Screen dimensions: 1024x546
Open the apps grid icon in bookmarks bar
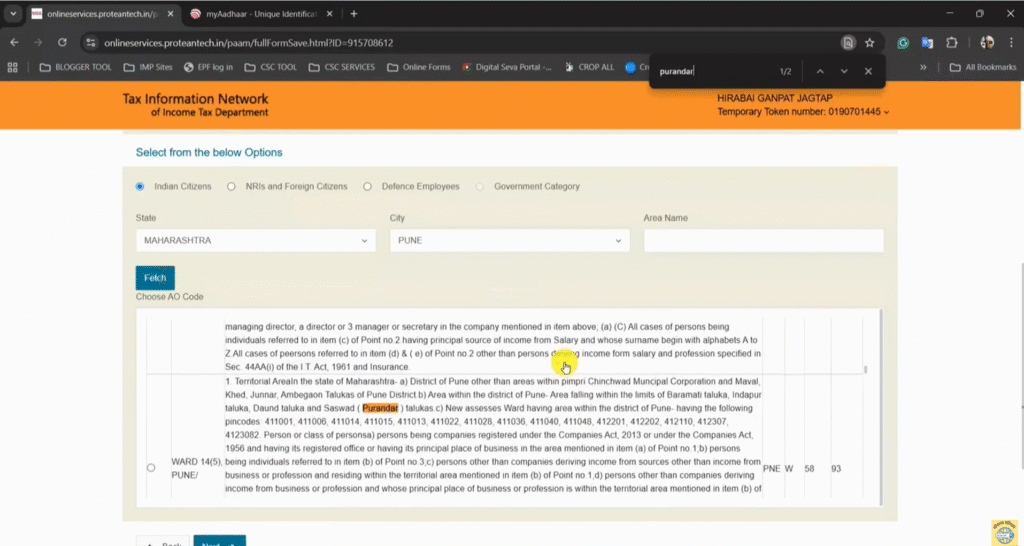(13, 67)
